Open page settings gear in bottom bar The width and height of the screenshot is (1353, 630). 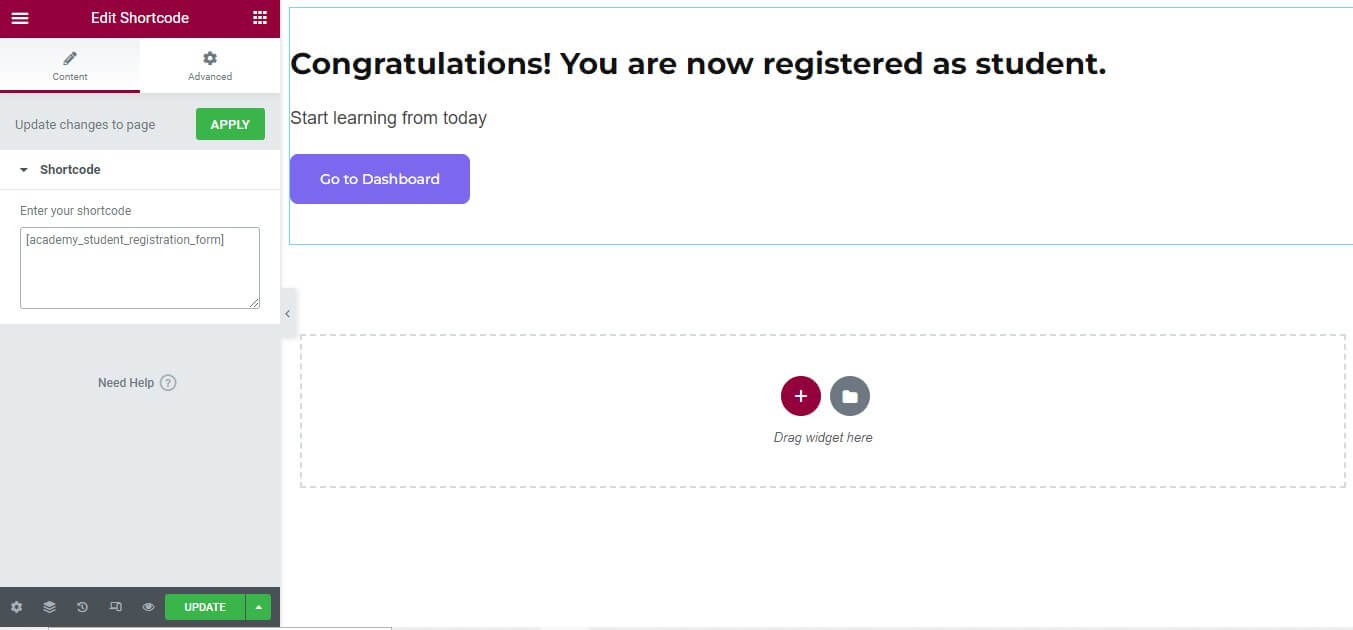pyautogui.click(x=16, y=607)
